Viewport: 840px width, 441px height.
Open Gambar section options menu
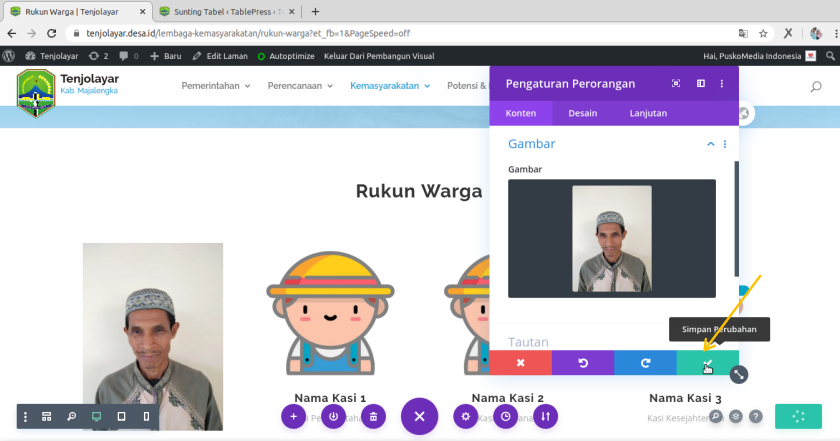(725, 144)
